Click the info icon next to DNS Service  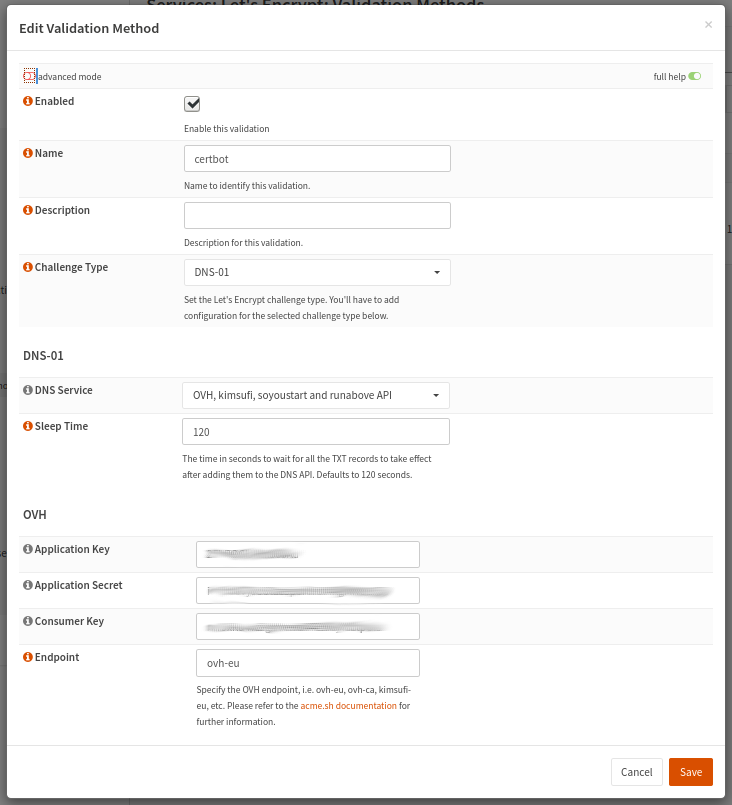(28, 391)
